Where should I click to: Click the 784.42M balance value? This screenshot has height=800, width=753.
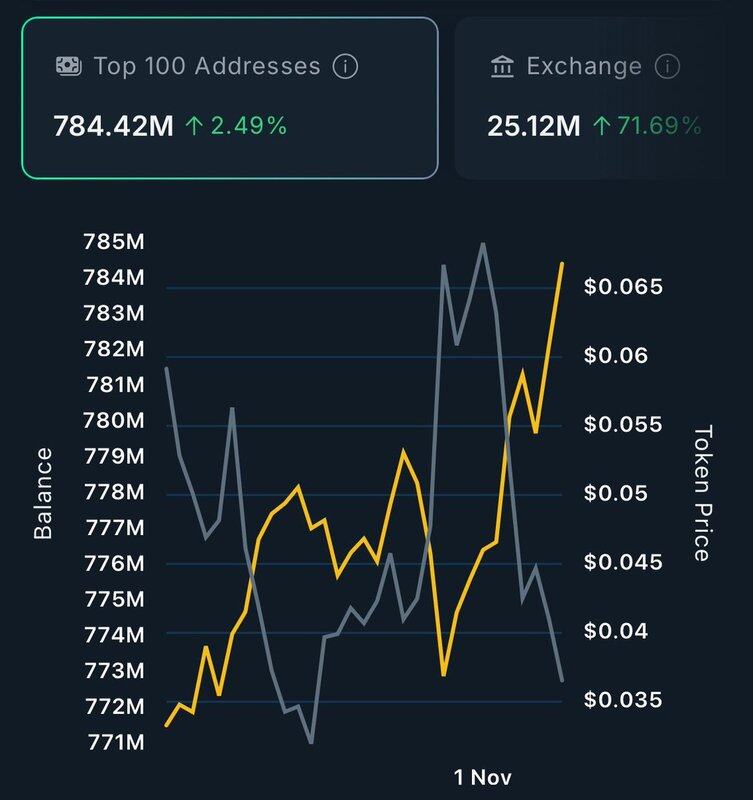pos(113,126)
